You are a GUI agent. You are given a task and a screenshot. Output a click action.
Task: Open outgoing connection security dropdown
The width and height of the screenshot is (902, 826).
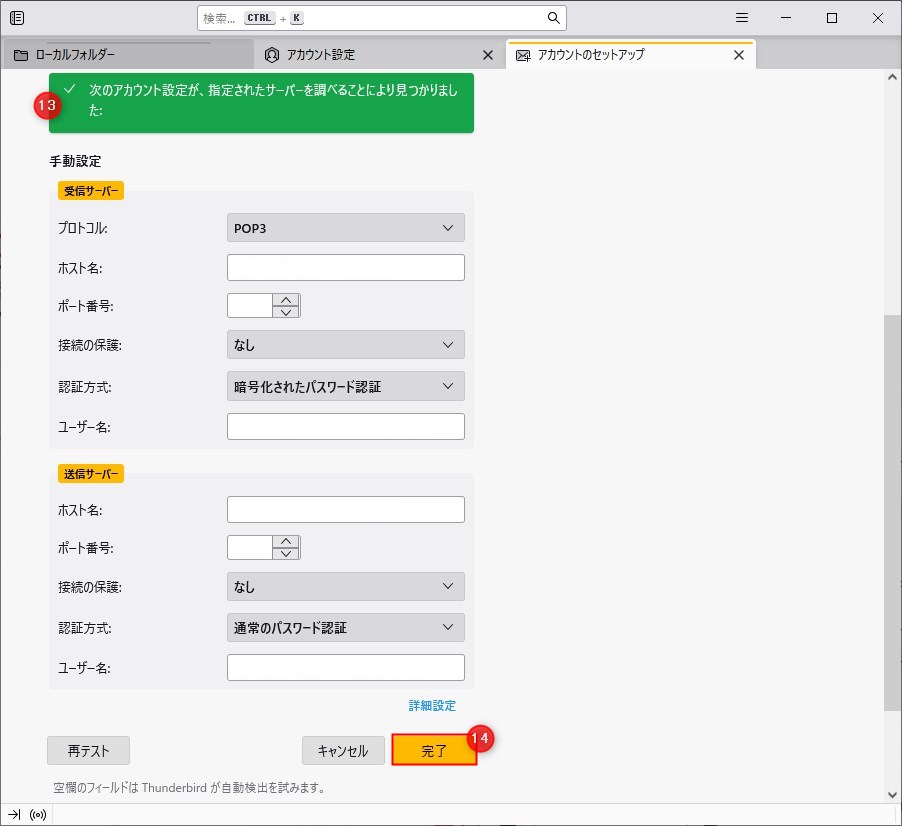click(x=346, y=586)
